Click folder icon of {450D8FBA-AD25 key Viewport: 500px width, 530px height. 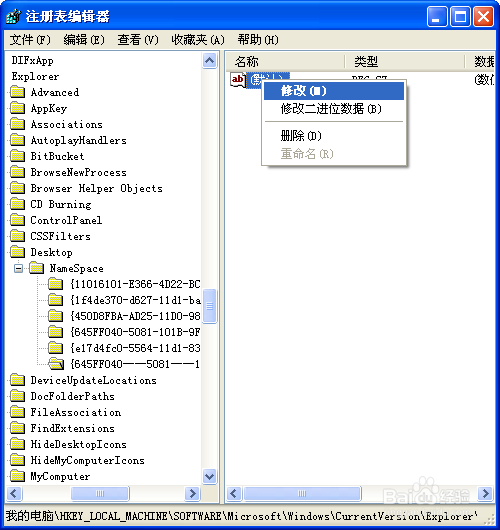(55, 316)
